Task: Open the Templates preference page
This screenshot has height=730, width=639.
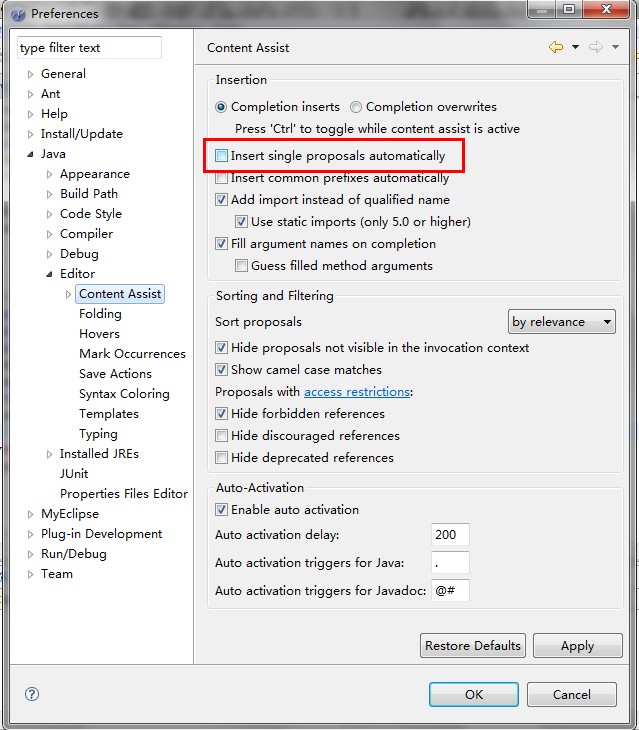Action: pyautogui.click(x=109, y=414)
